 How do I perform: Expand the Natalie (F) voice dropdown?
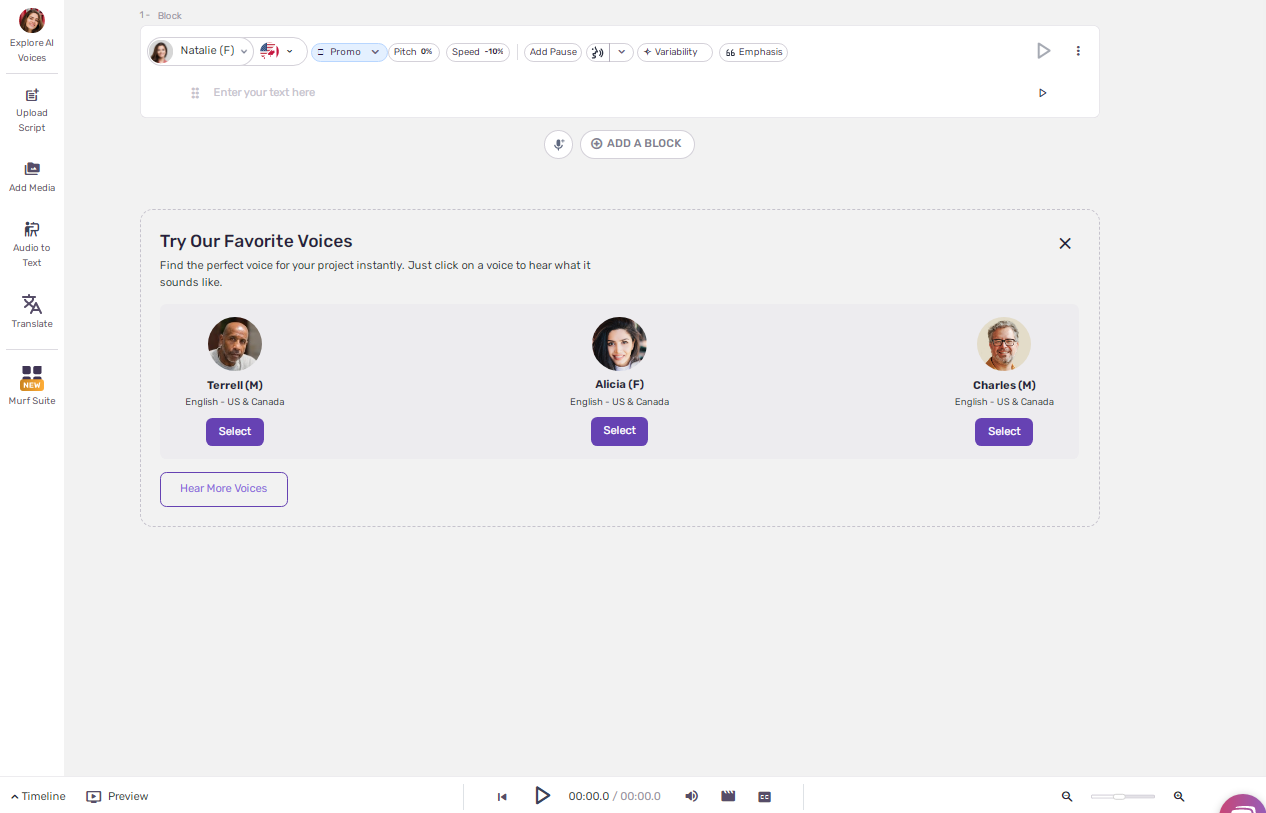(201, 51)
